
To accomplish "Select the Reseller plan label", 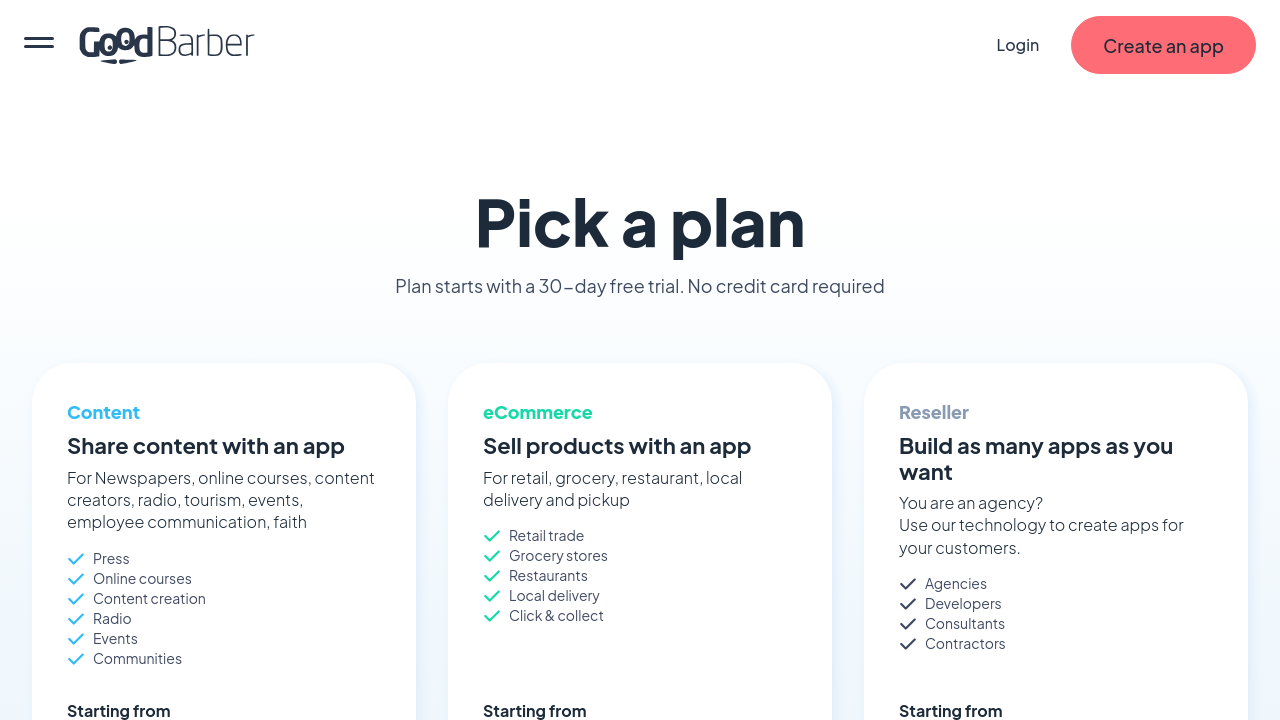I will pos(933,412).
